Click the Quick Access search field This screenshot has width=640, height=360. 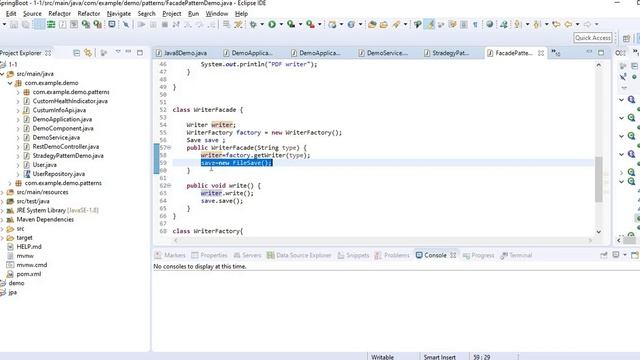[x=593, y=38]
